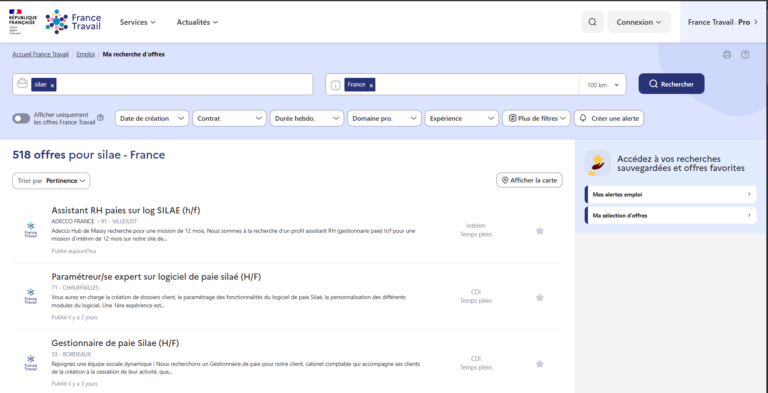Go to 'Emploi' breadcrumb

pyautogui.click(x=86, y=54)
